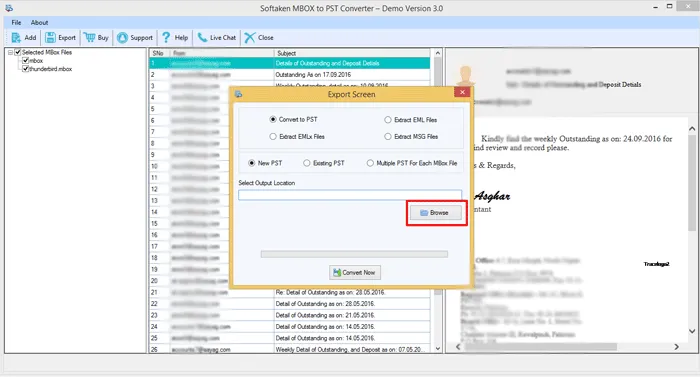Image resolution: width=700 pixels, height=377 pixels.
Task: Select row 25 'Detail of Outstanding as on: 14.05.2016.'
Action: click(x=290, y=338)
